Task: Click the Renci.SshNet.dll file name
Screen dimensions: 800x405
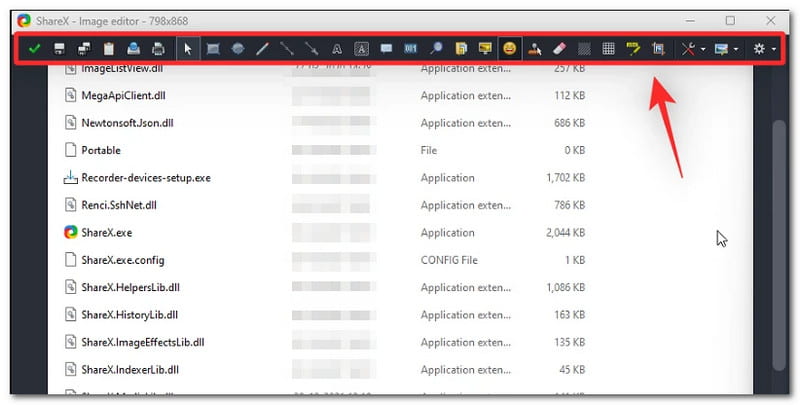Action: coord(119,205)
